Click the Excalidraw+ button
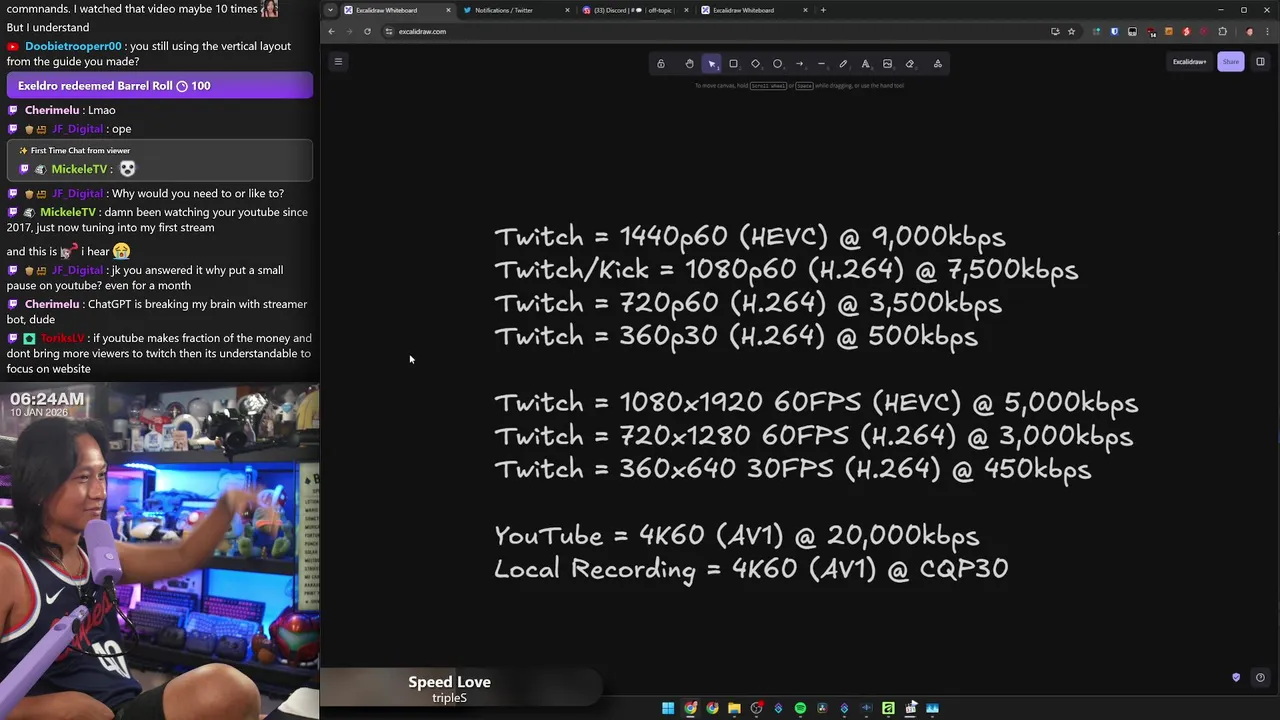The height and width of the screenshot is (720, 1280). coord(1189,62)
